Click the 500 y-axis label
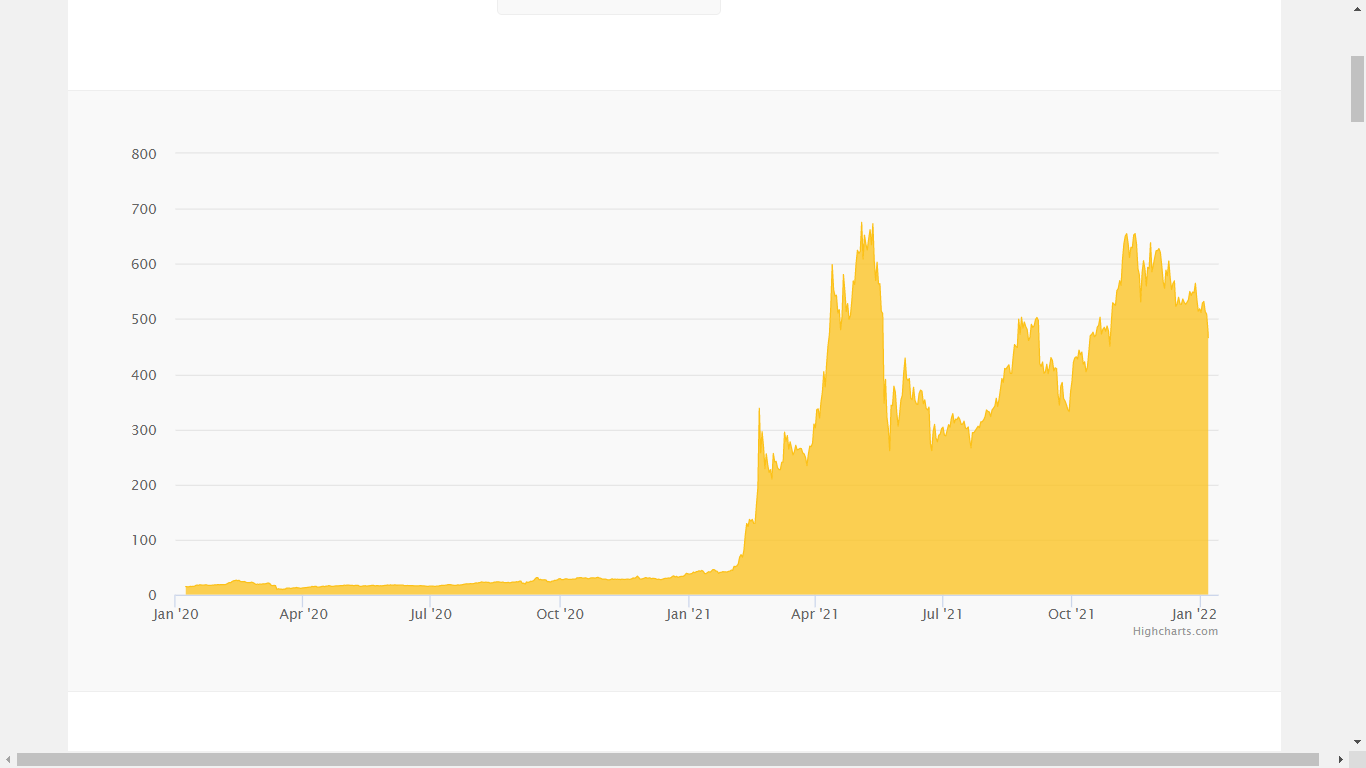This screenshot has height=768, width=1366. coord(144,320)
